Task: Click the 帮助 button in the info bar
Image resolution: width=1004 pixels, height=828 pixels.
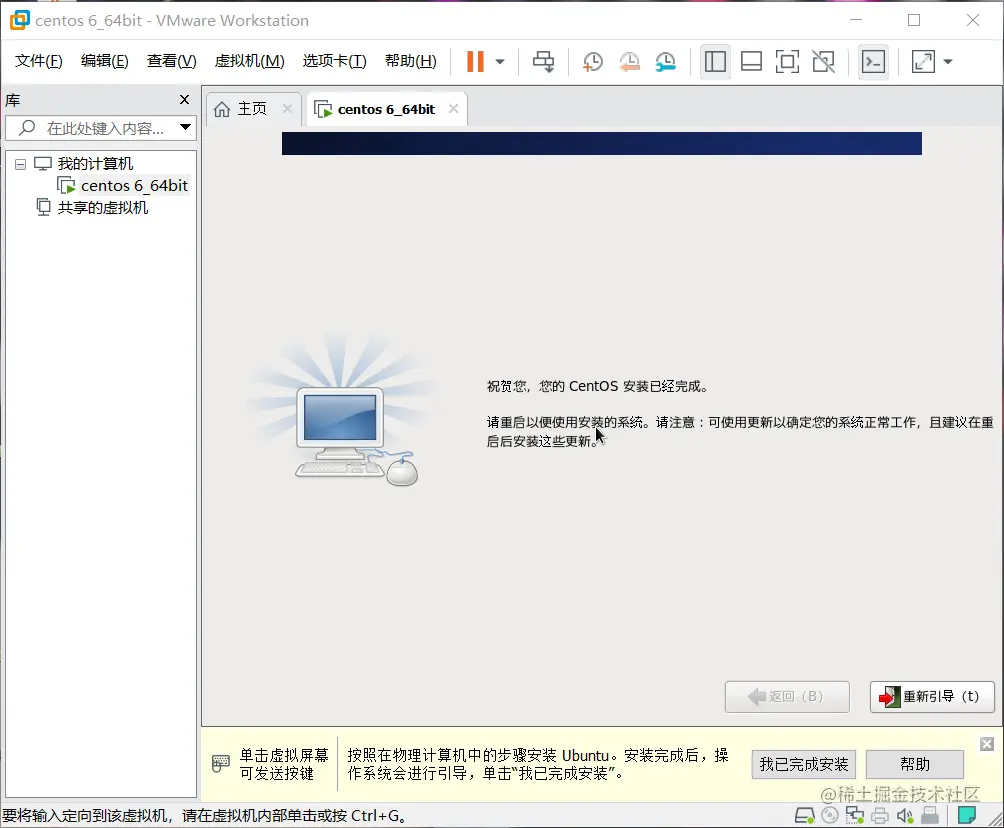Action: (x=915, y=765)
